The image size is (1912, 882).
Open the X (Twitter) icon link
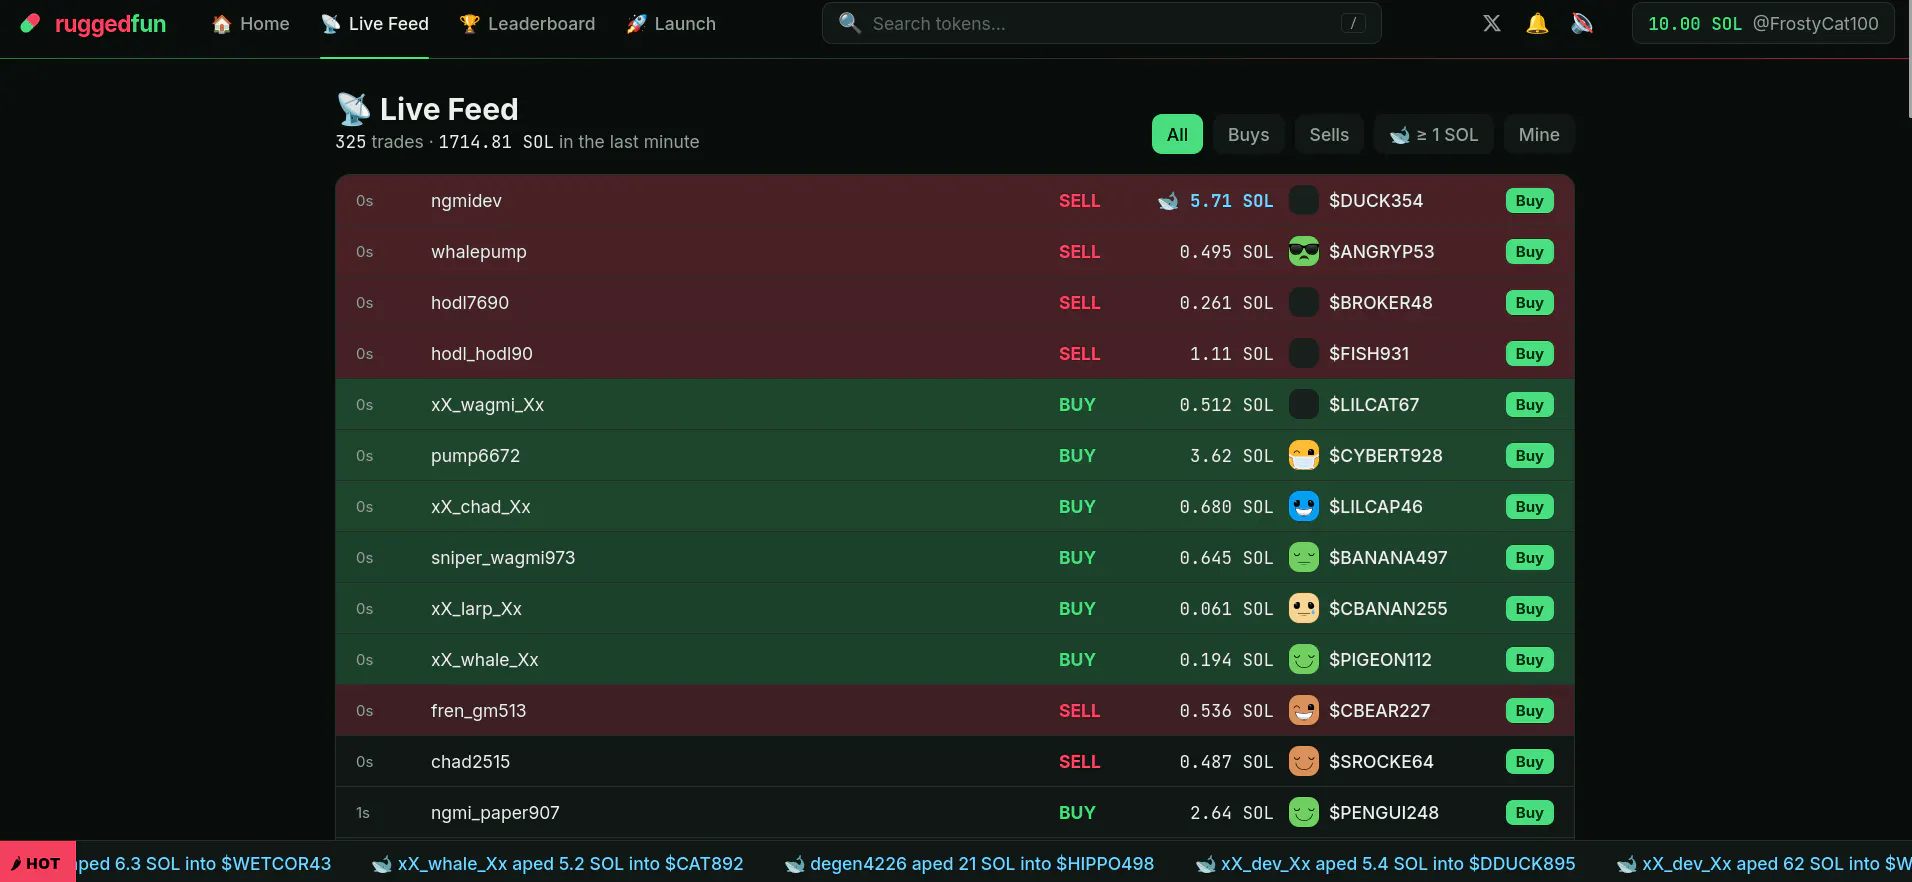coord(1491,23)
